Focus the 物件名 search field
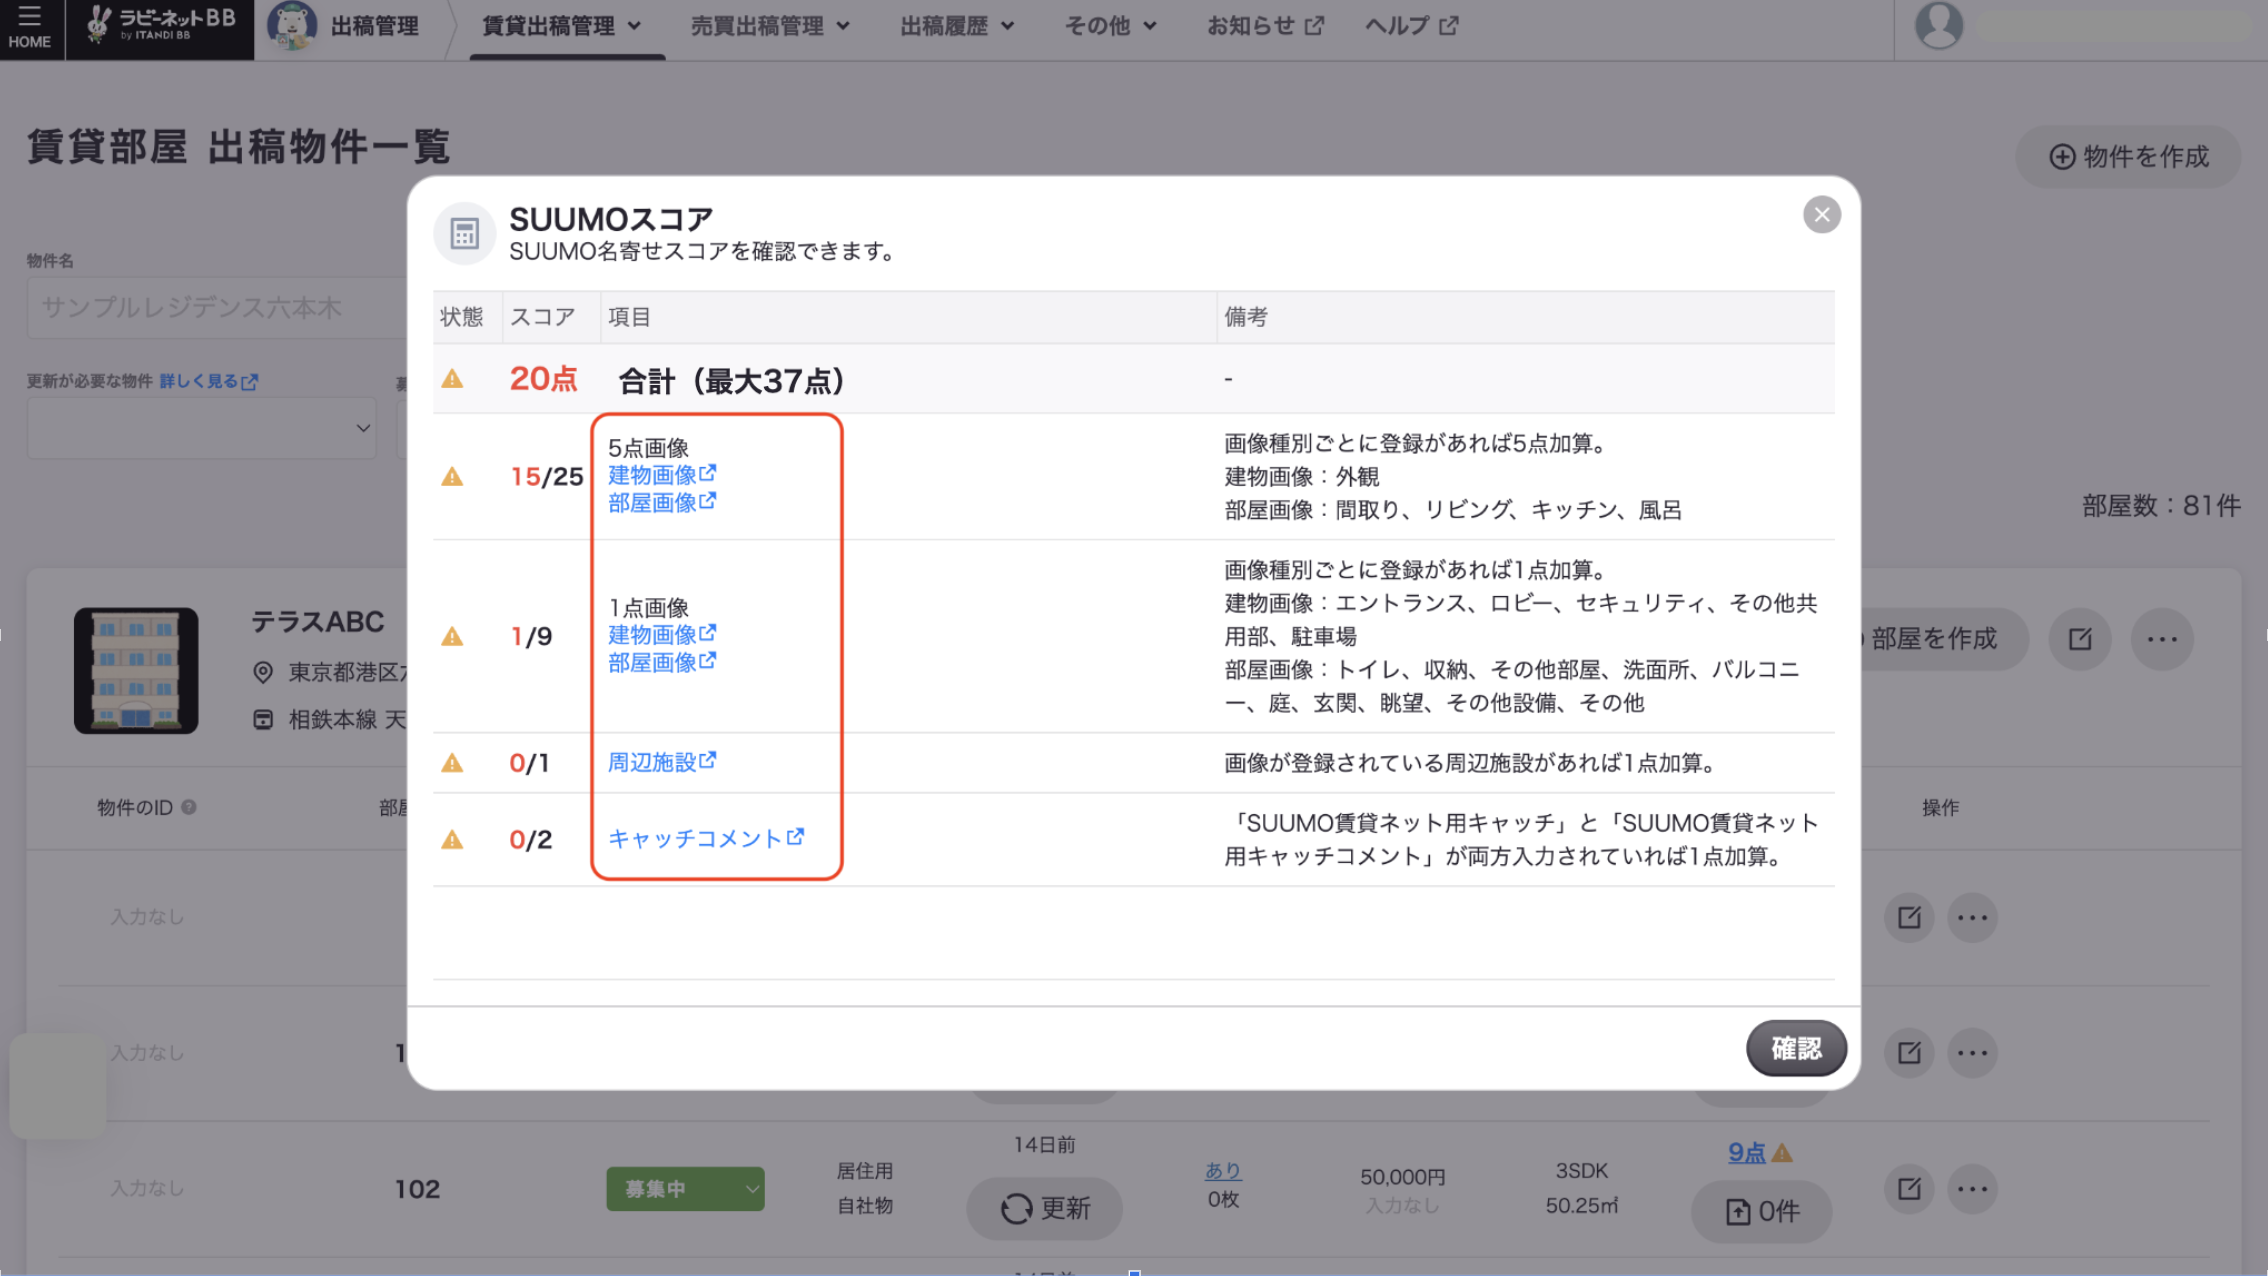The width and height of the screenshot is (2268, 1276). pos(217,308)
